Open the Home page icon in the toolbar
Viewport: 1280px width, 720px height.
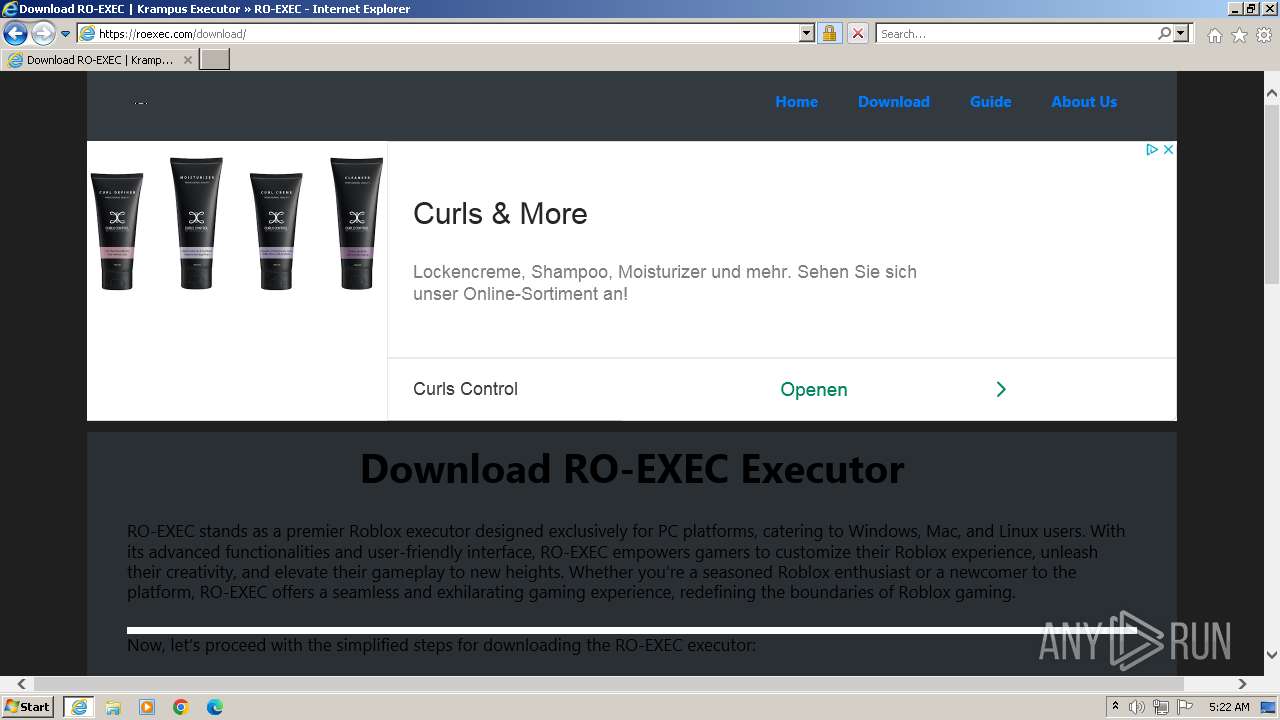[1214, 35]
